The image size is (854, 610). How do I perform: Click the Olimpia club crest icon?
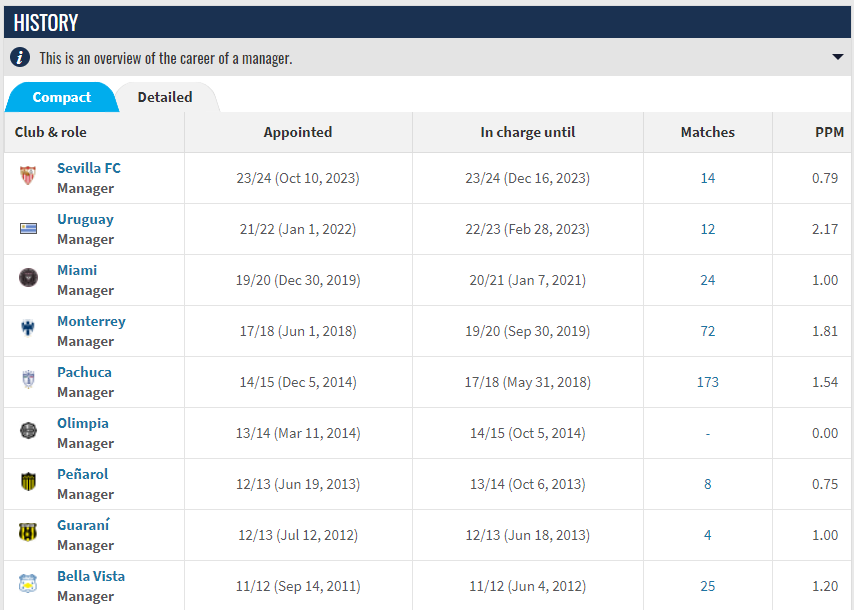[28, 432]
